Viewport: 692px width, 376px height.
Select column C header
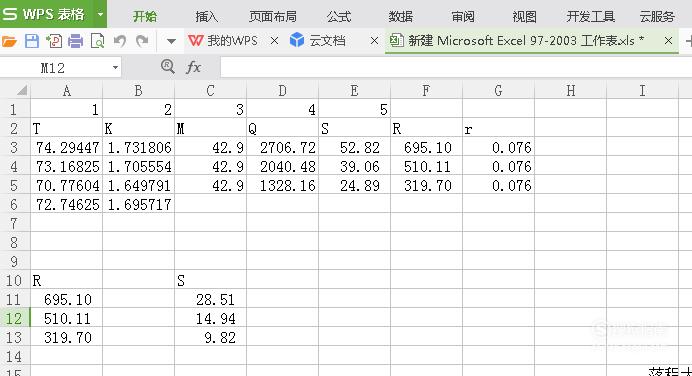(211, 90)
